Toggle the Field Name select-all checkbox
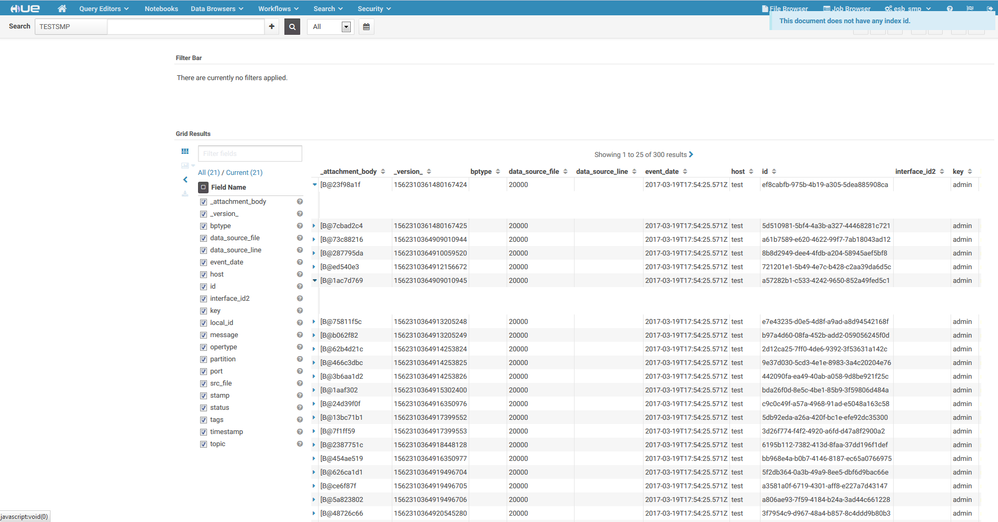This screenshot has height=522, width=998. click(x=203, y=187)
